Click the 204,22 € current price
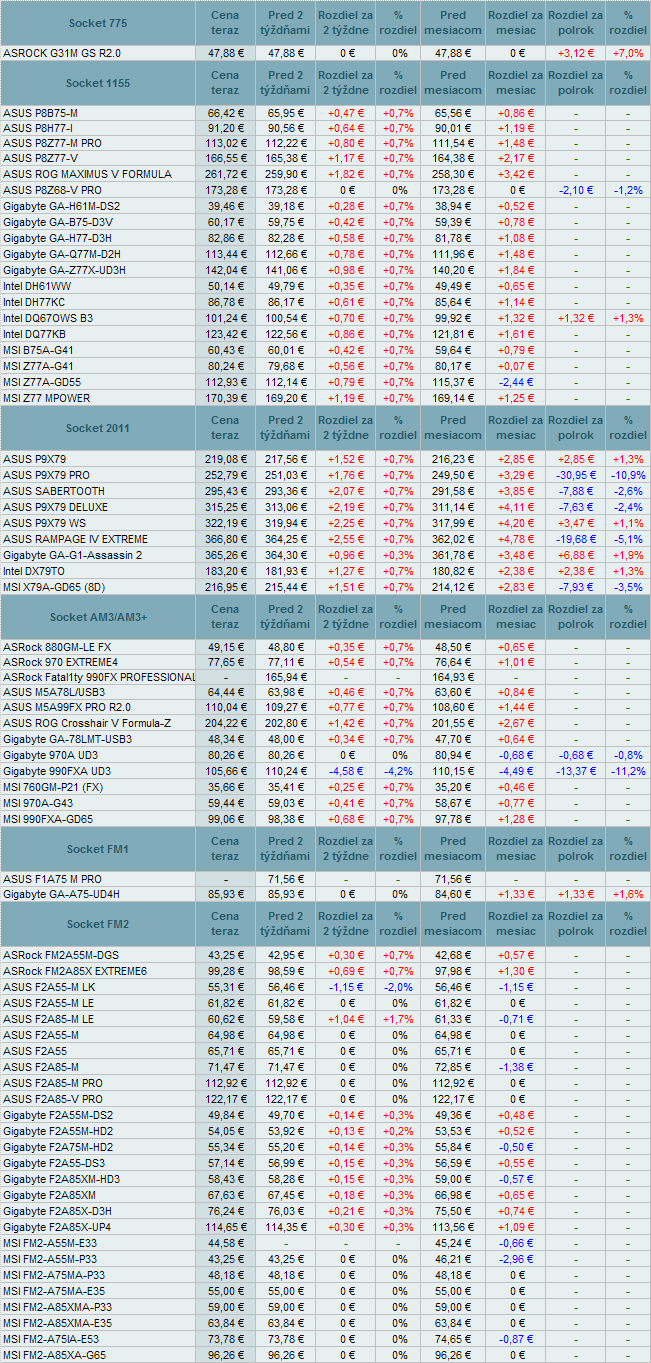Viewport: 651px width, 1363px height. click(226, 723)
